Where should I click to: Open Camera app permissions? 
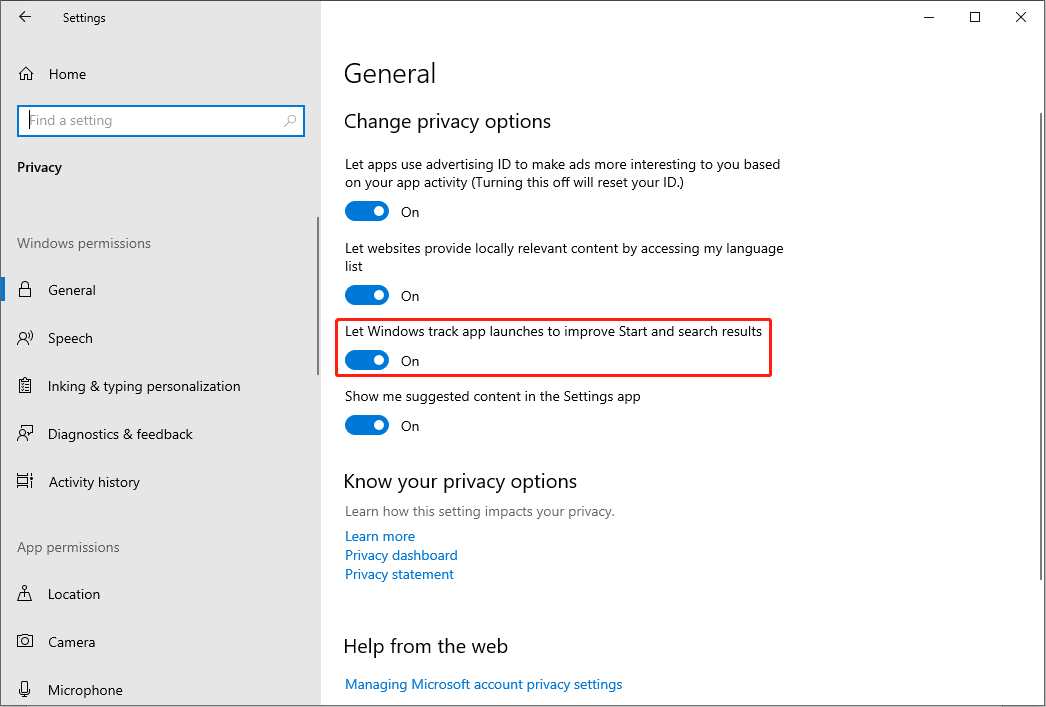coord(160,642)
